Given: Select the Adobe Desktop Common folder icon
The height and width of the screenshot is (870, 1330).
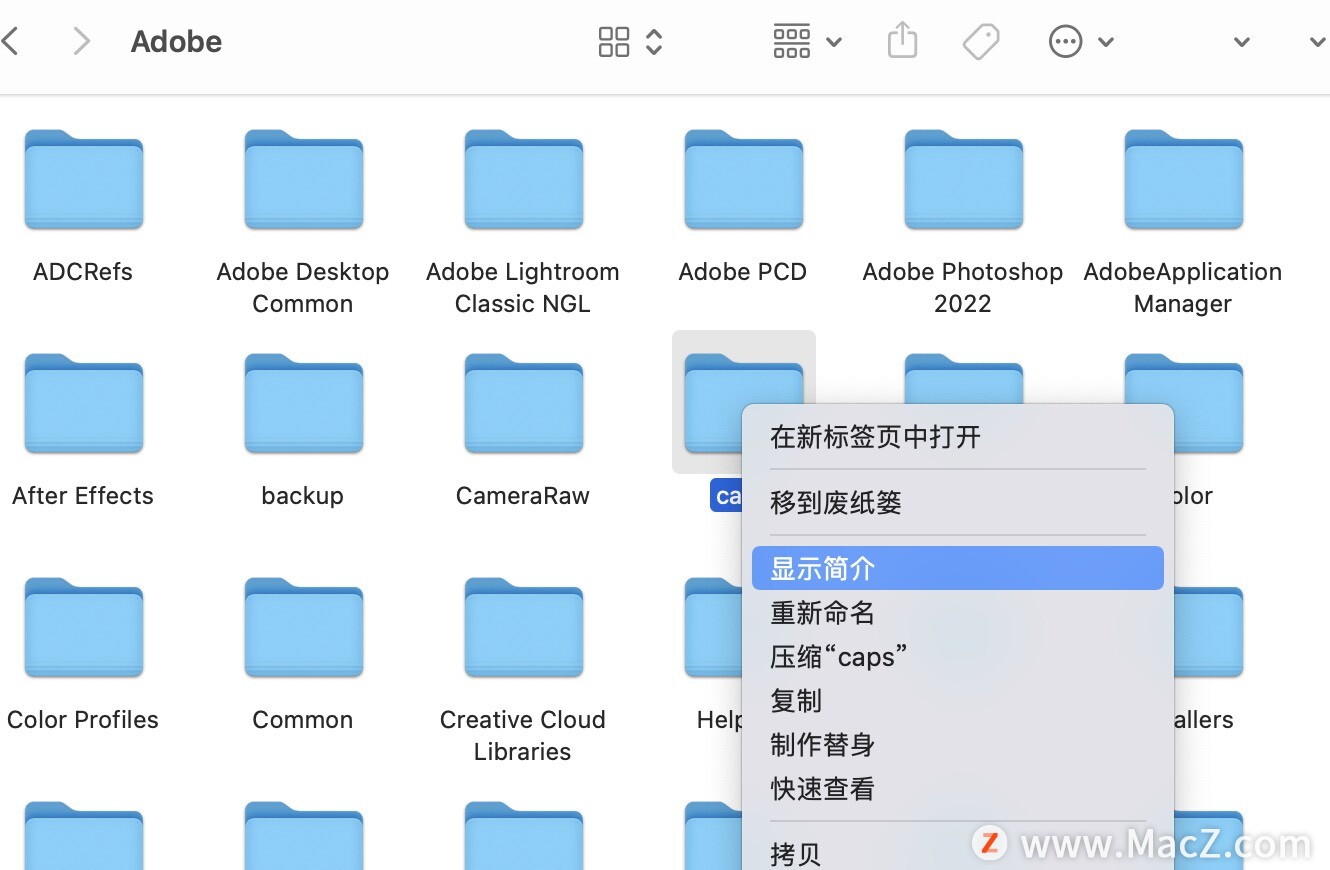Looking at the screenshot, I should coord(304,180).
